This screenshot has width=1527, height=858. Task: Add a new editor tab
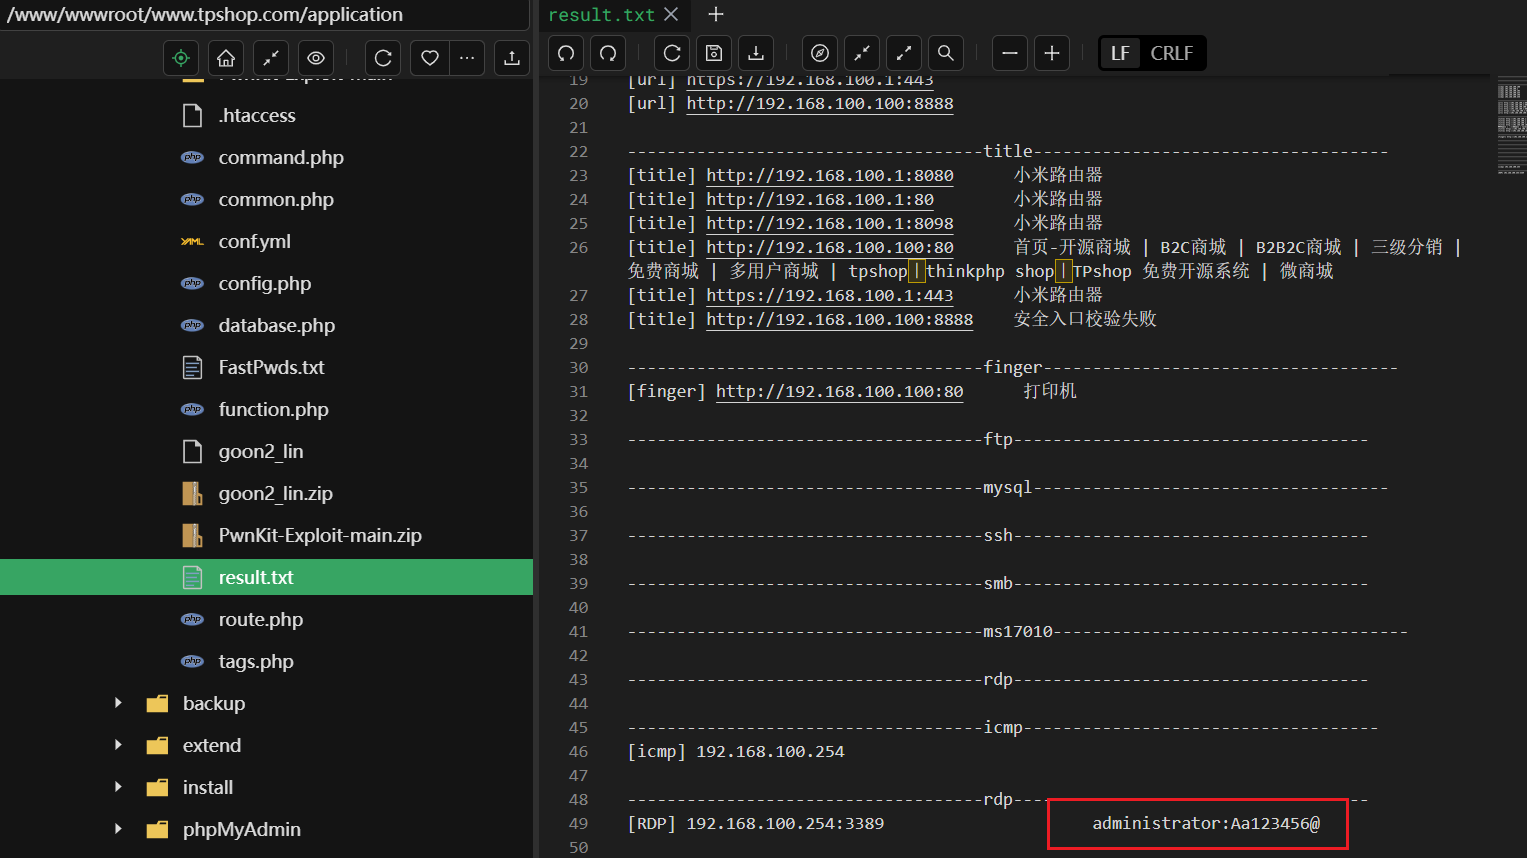(715, 14)
